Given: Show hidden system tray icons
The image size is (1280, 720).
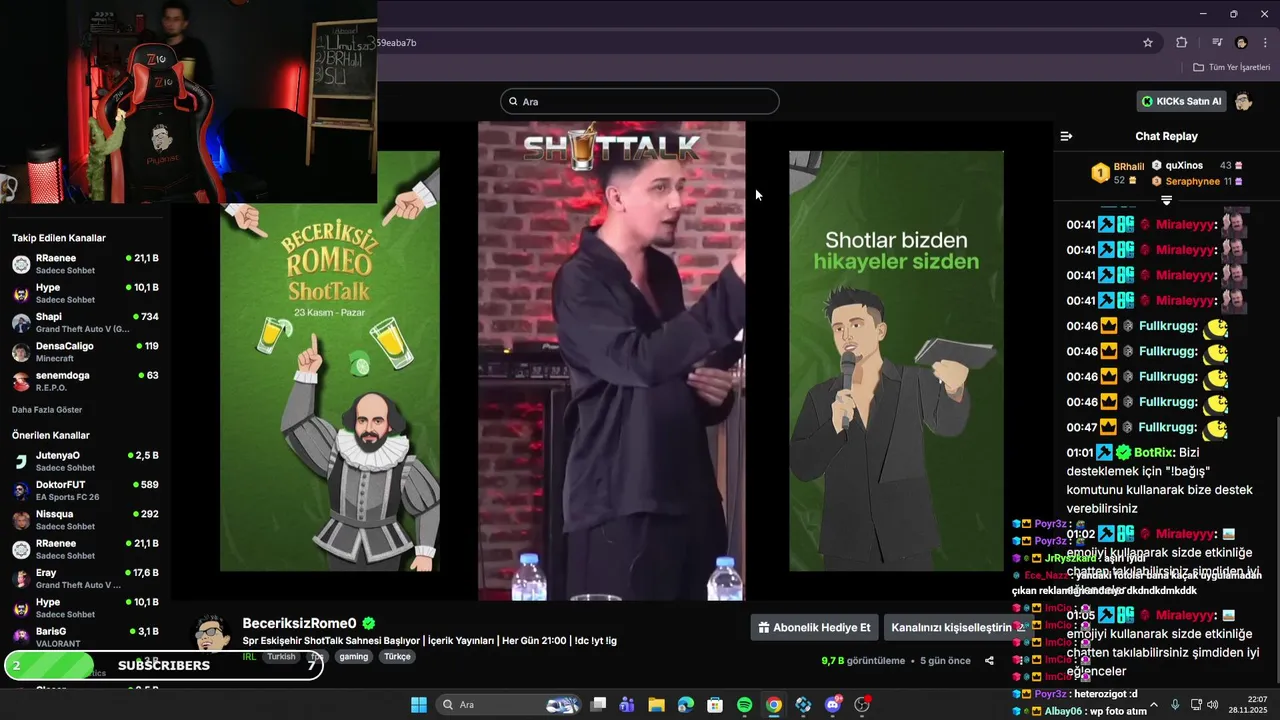Looking at the screenshot, I should tap(1153, 705).
